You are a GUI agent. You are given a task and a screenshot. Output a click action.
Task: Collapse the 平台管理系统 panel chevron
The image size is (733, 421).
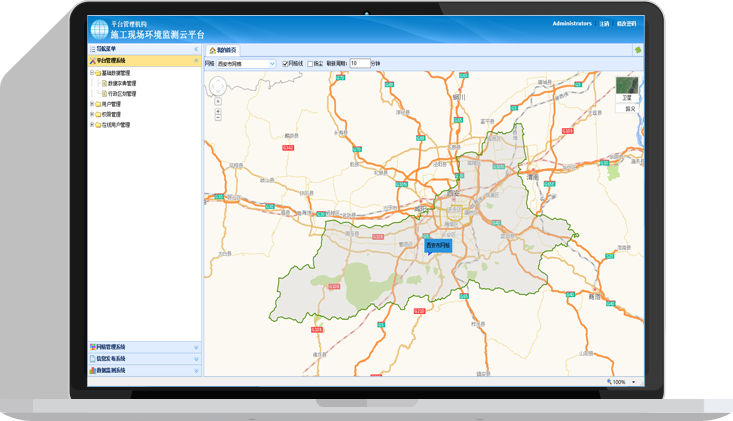(196, 61)
